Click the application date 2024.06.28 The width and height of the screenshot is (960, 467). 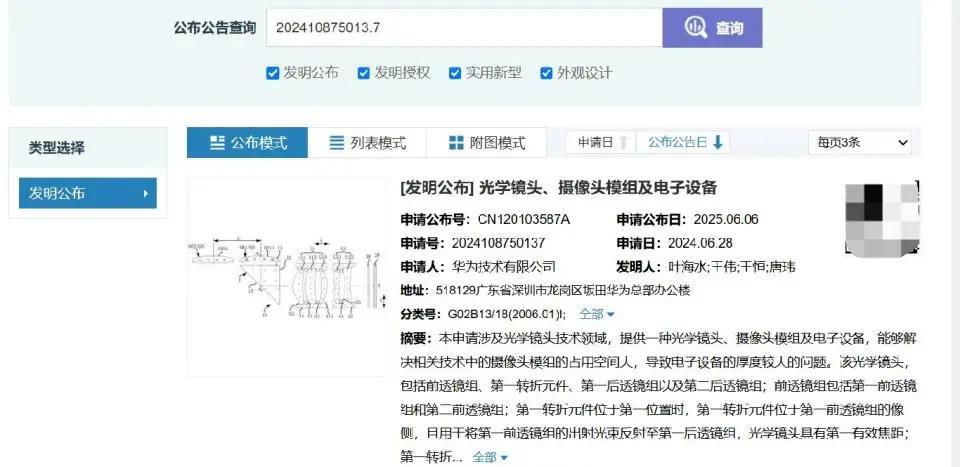coord(700,243)
